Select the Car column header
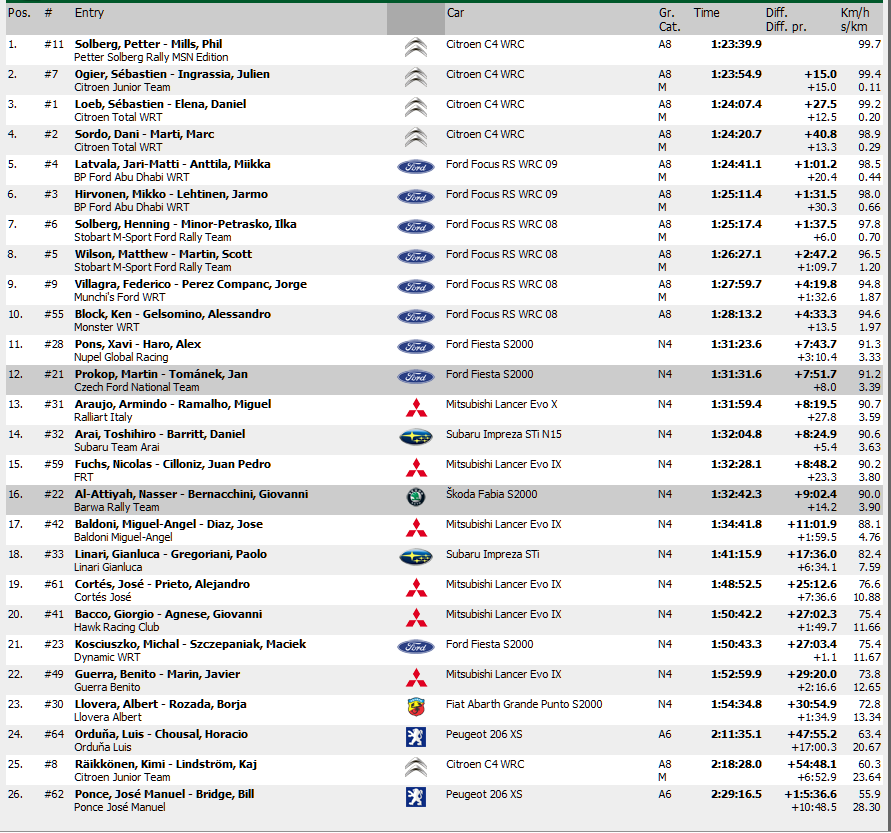 coord(455,13)
